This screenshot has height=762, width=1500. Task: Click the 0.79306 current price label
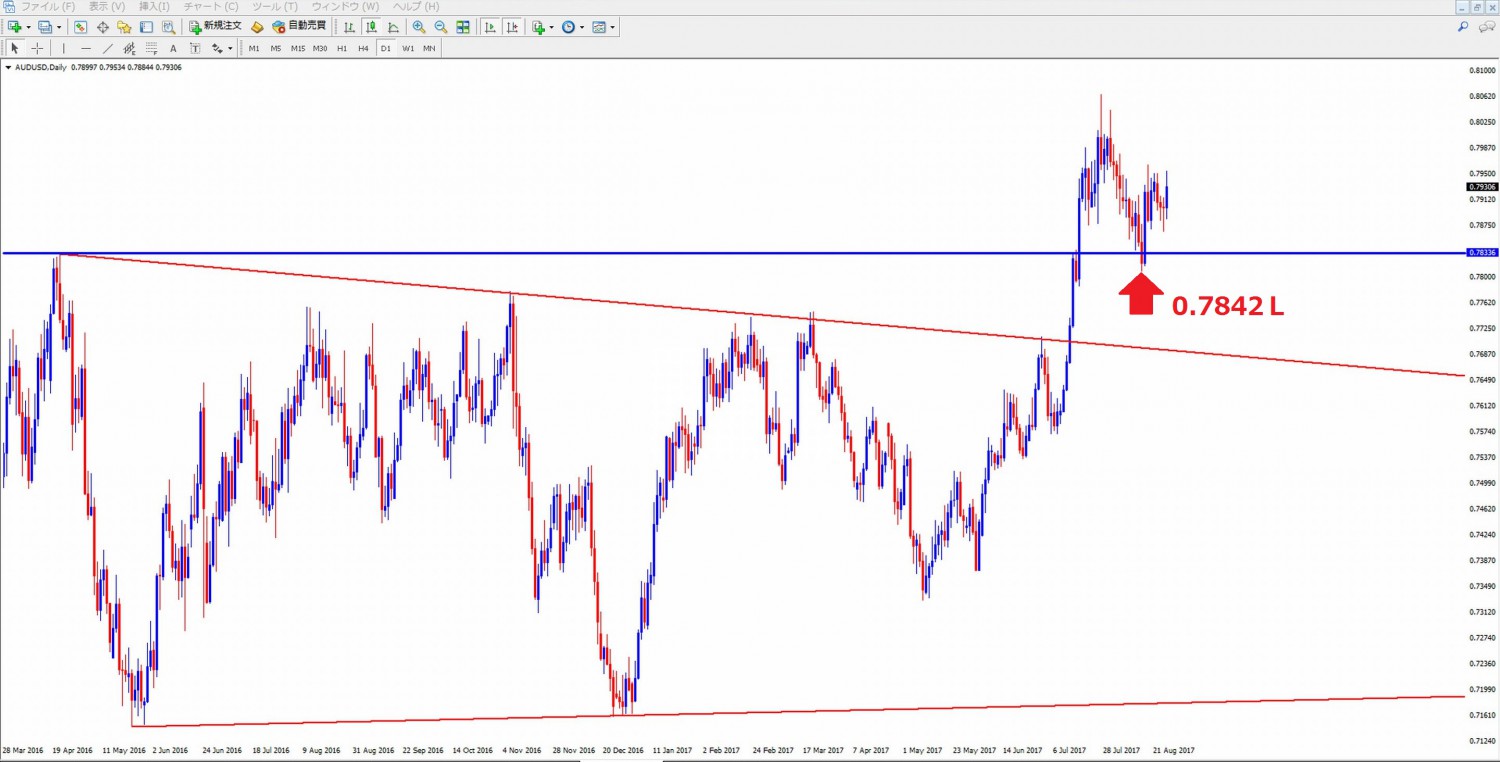[1482, 187]
